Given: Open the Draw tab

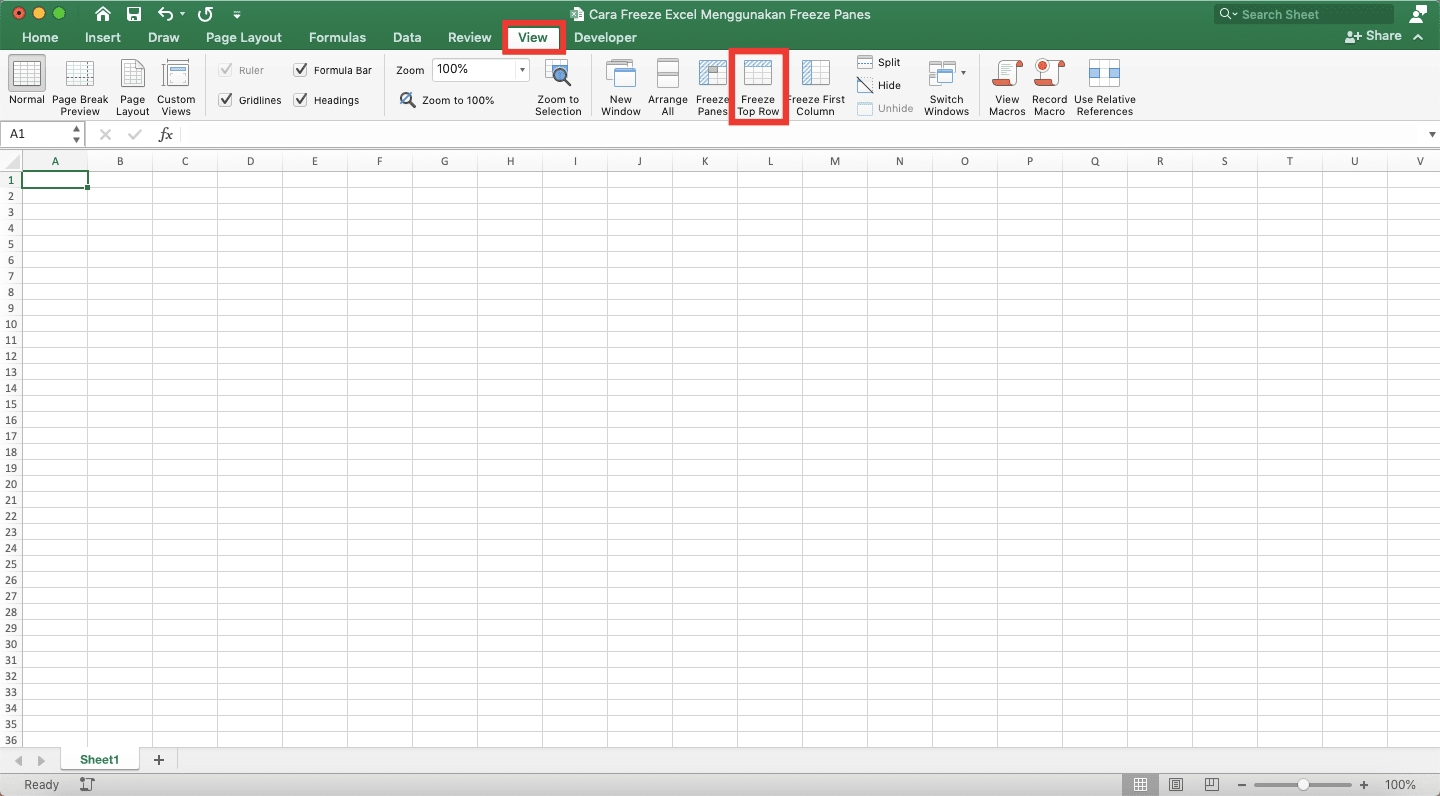Looking at the screenshot, I should 164,37.
